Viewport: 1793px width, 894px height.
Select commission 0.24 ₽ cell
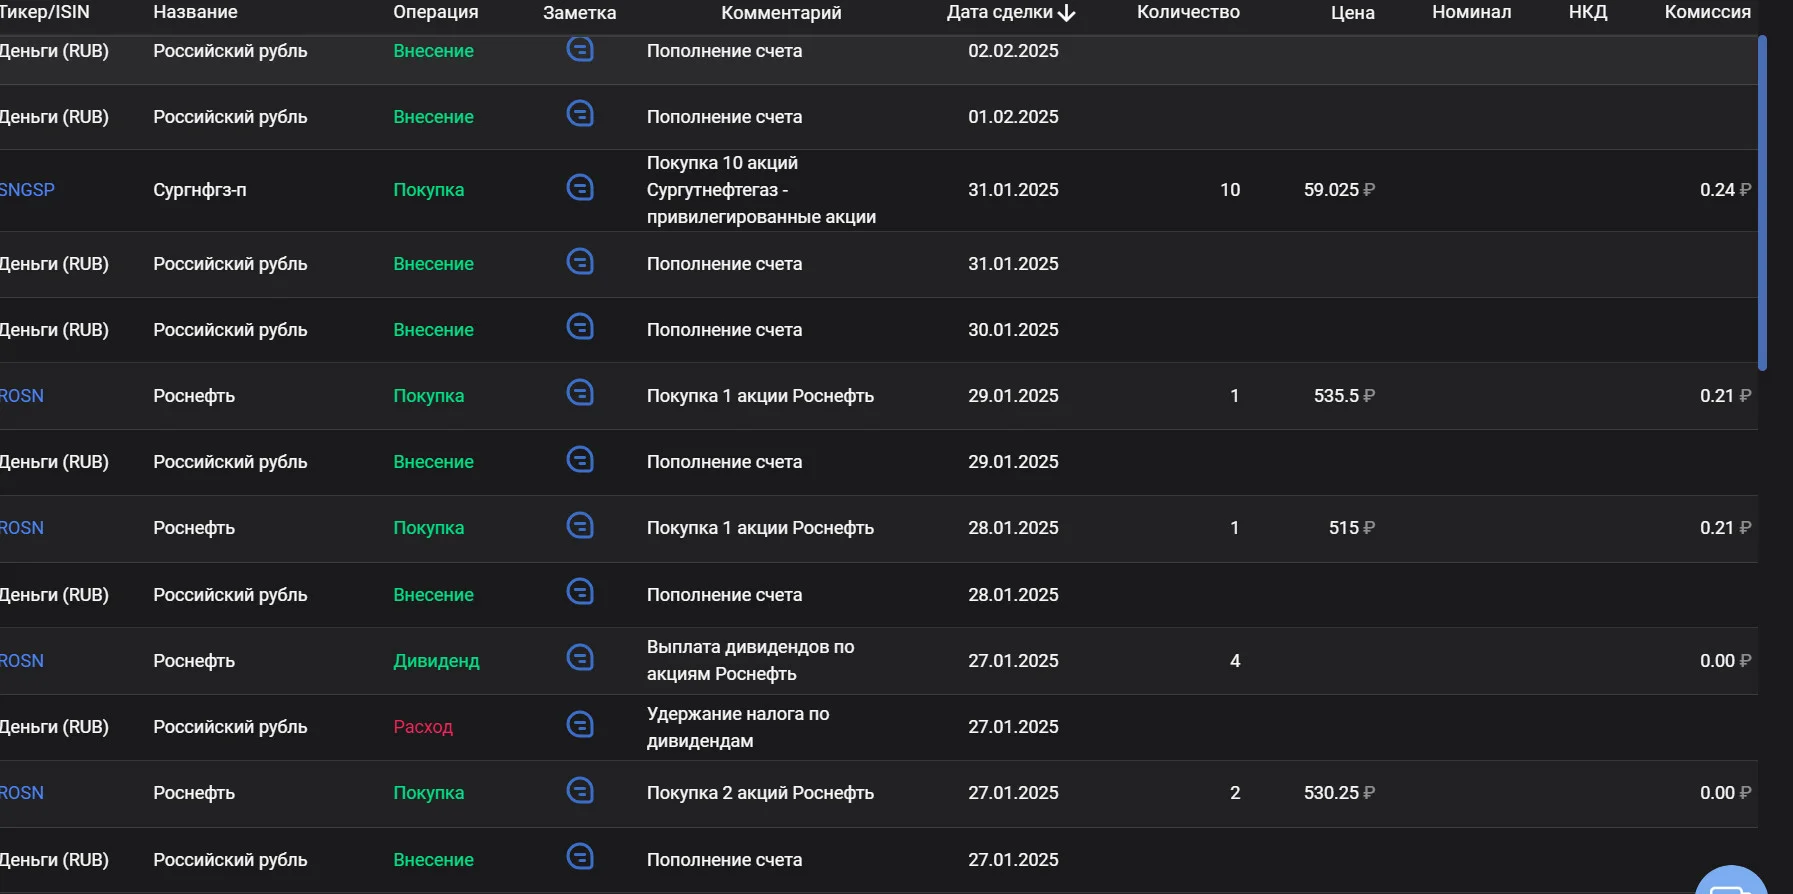pos(1725,190)
